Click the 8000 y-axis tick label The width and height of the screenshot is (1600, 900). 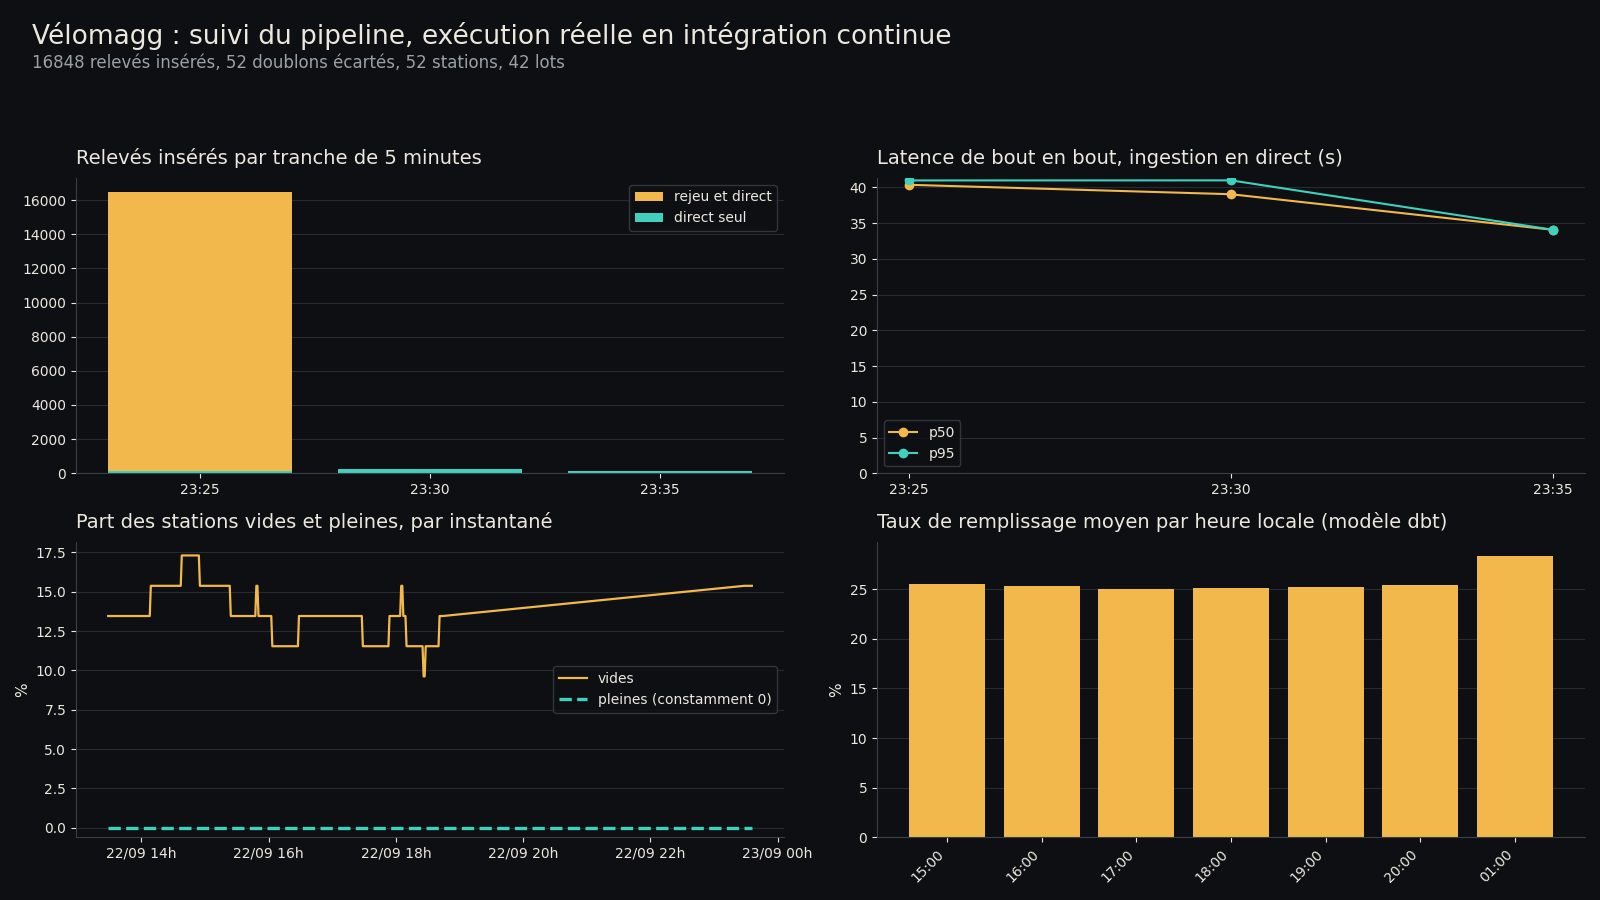pyautogui.click(x=48, y=337)
